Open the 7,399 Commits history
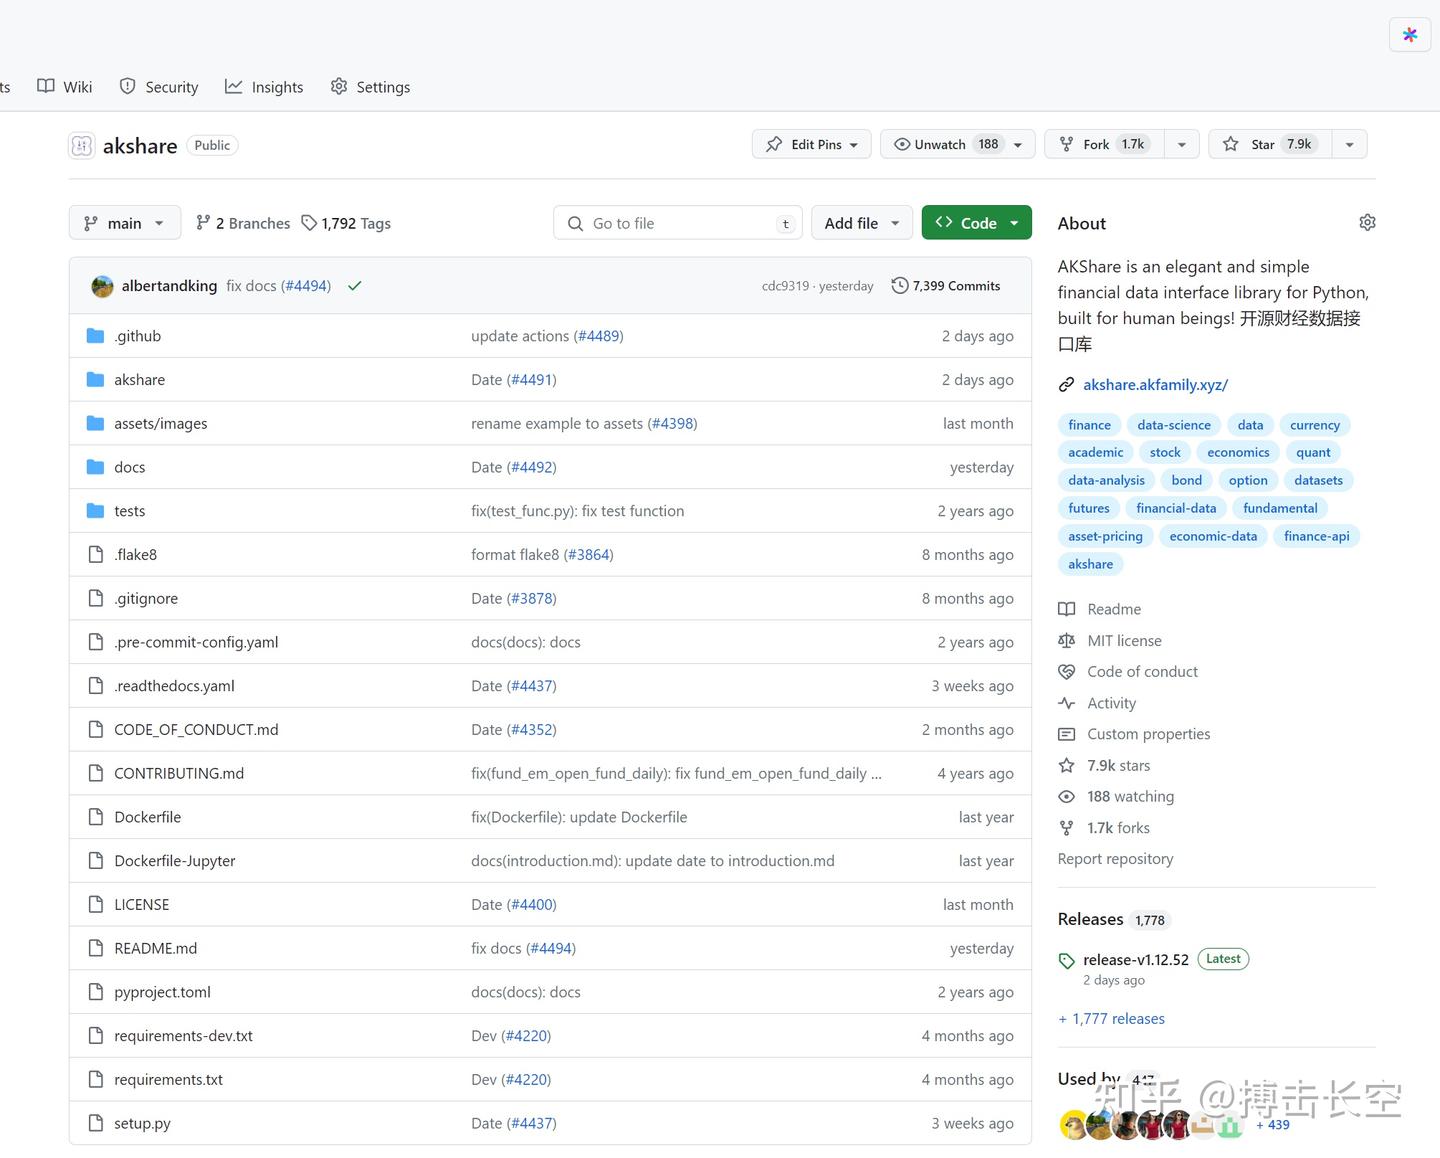The height and width of the screenshot is (1158, 1440). pyautogui.click(x=945, y=286)
